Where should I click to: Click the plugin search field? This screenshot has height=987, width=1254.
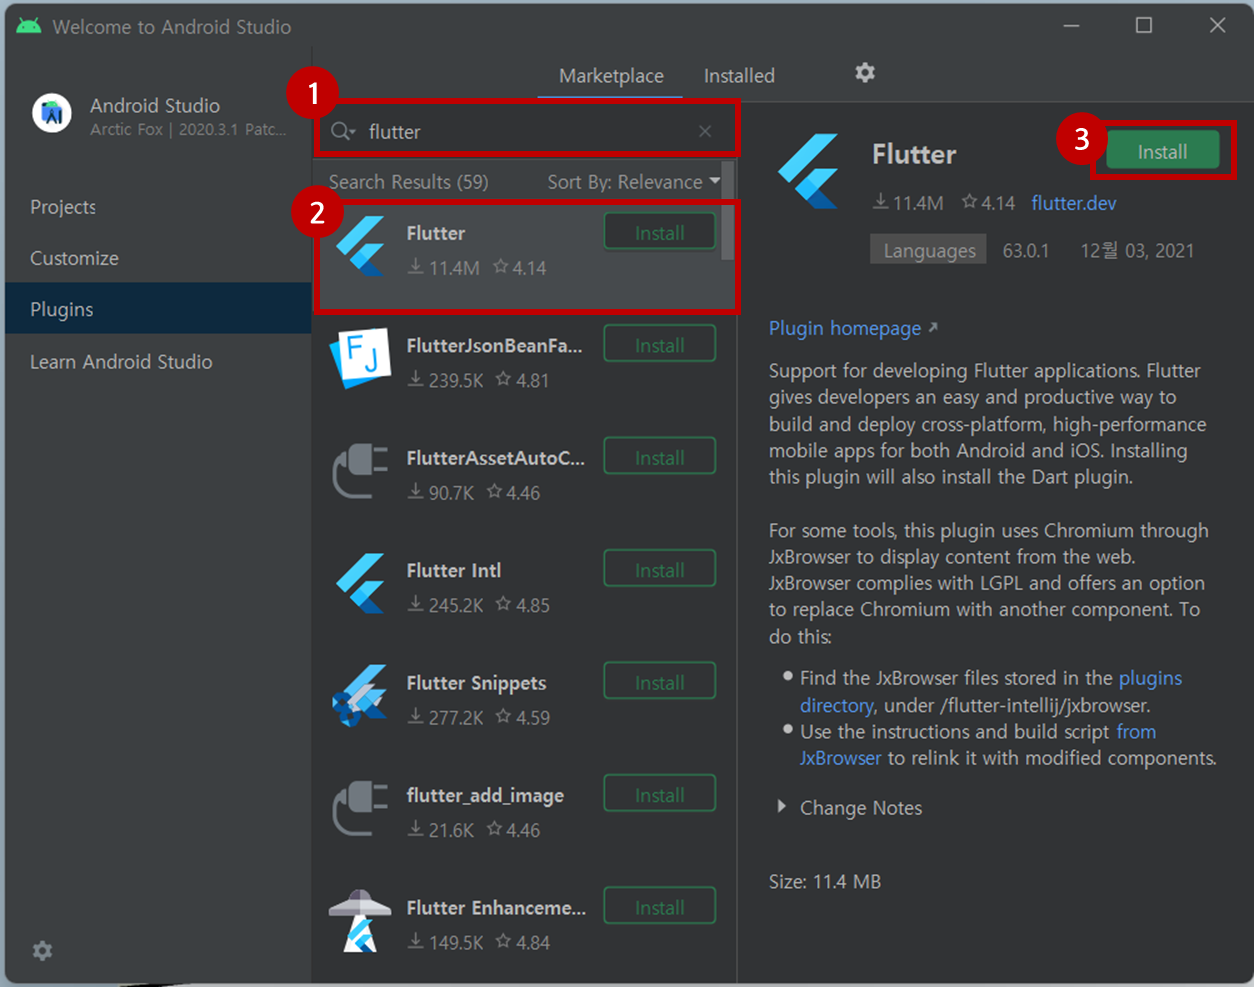[x=528, y=131]
